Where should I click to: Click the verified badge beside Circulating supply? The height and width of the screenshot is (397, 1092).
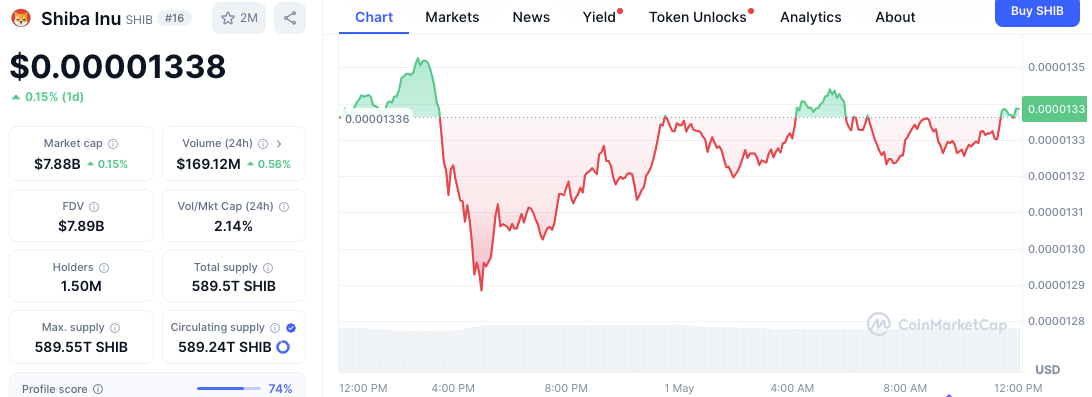pyautogui.click(x=291, y=327)
